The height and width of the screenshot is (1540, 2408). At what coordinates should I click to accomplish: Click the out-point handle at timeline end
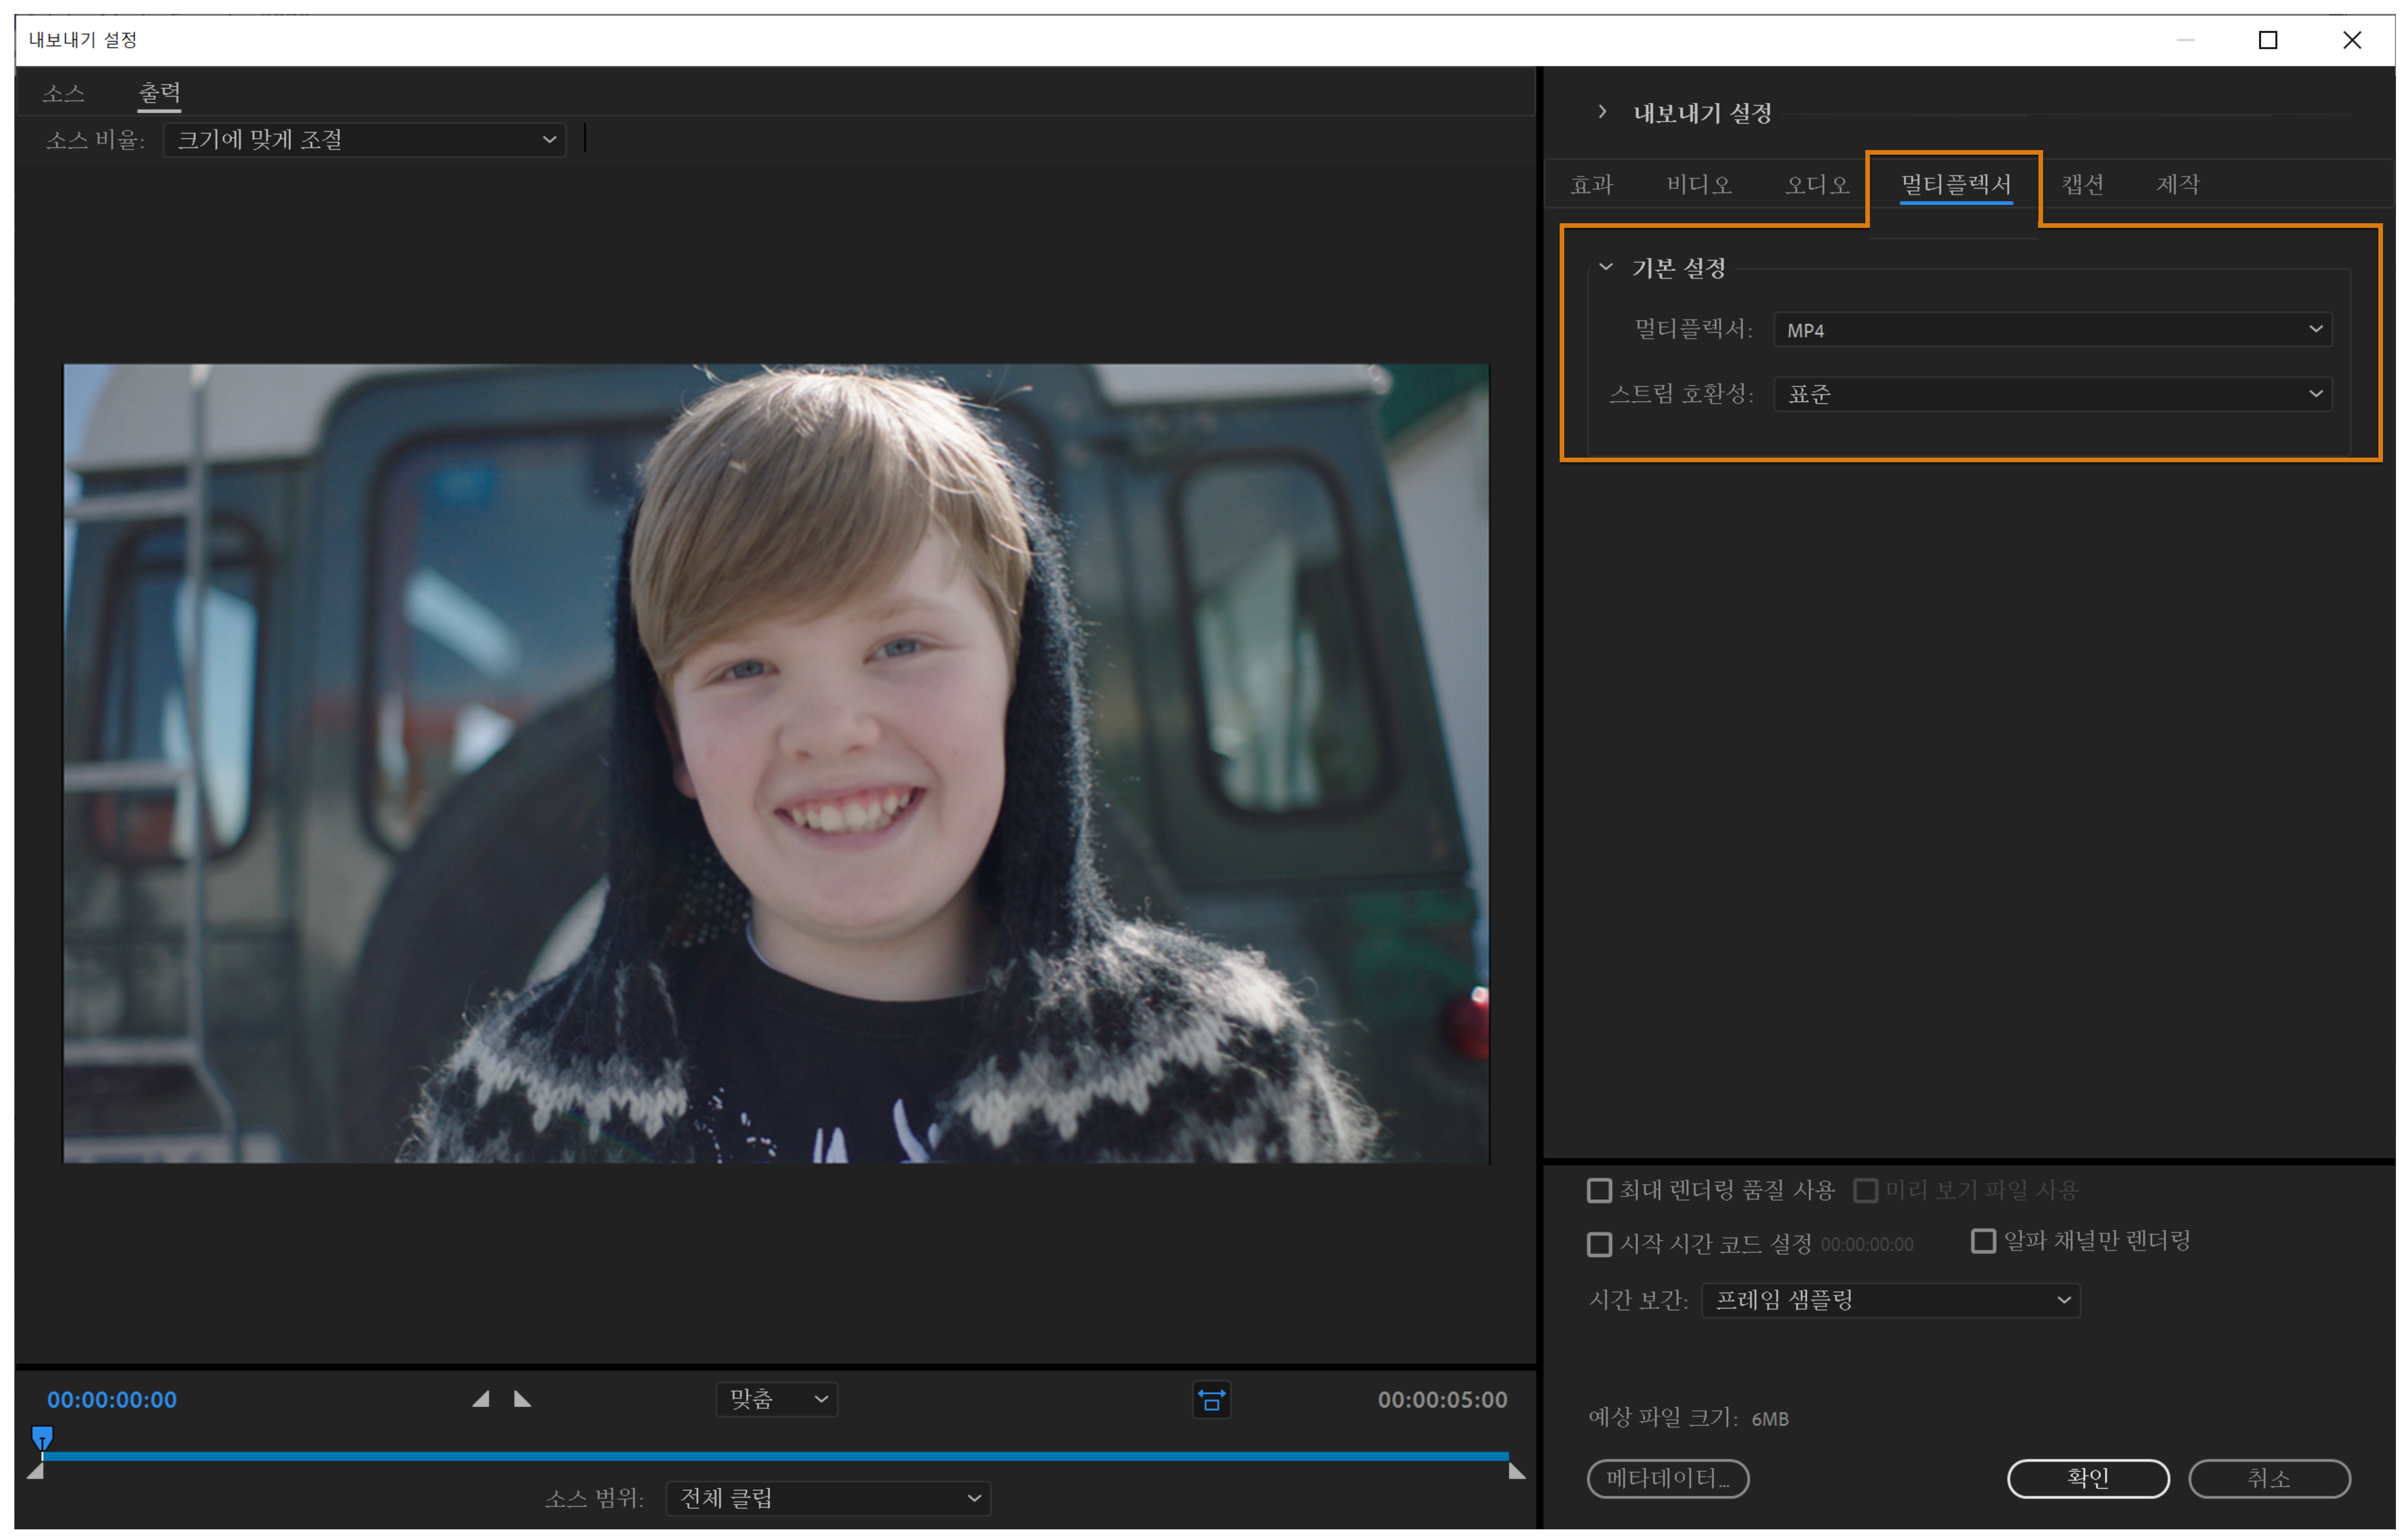1516,1470
